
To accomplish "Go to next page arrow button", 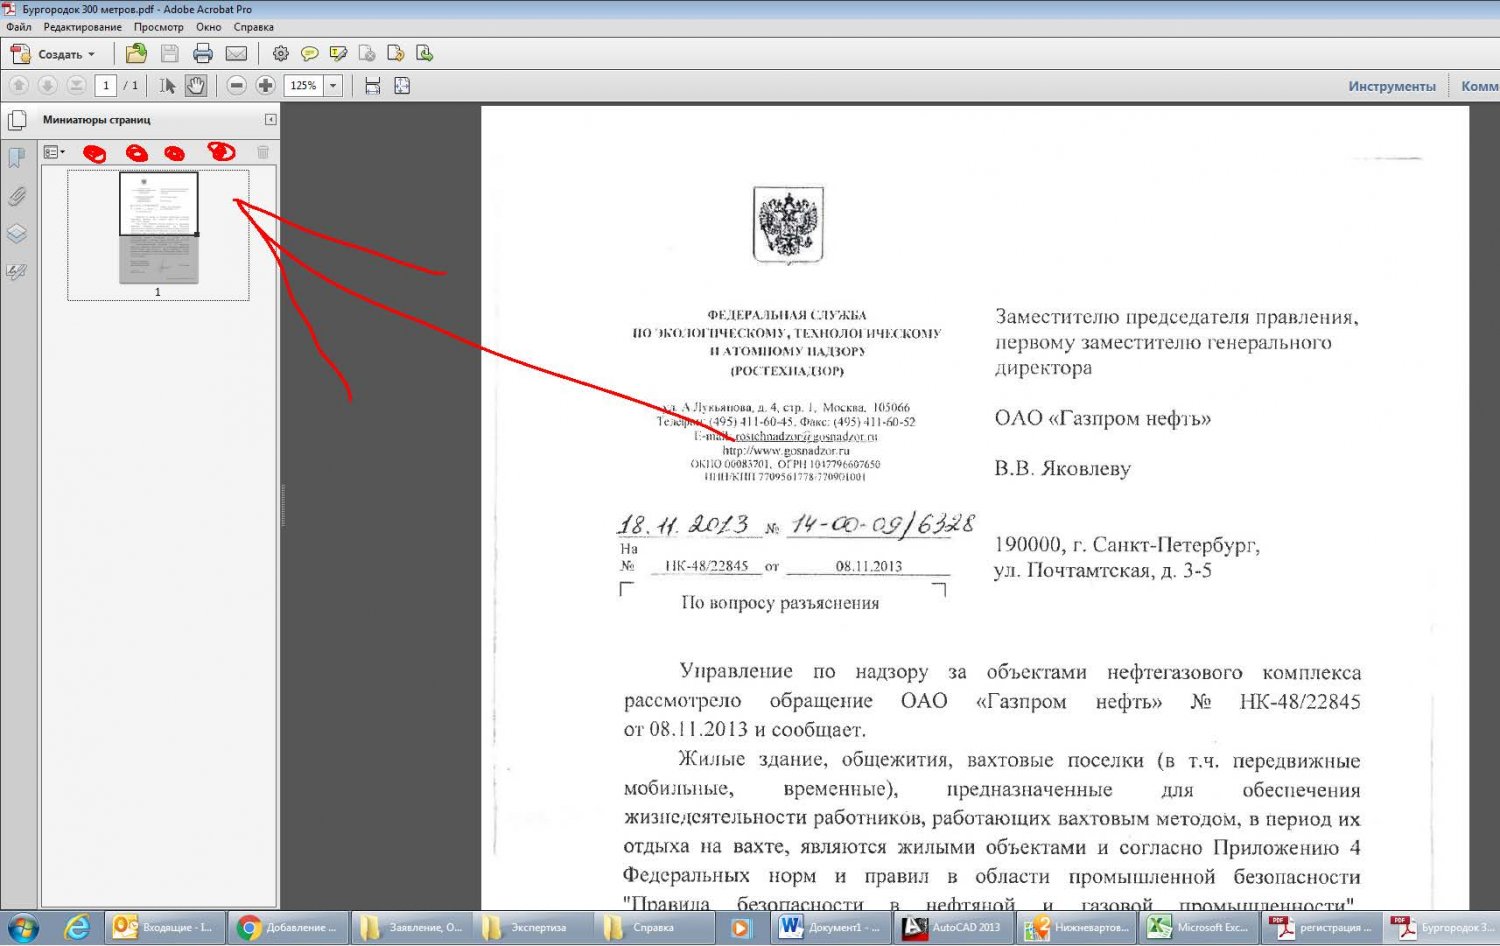I will click(47, 86).
